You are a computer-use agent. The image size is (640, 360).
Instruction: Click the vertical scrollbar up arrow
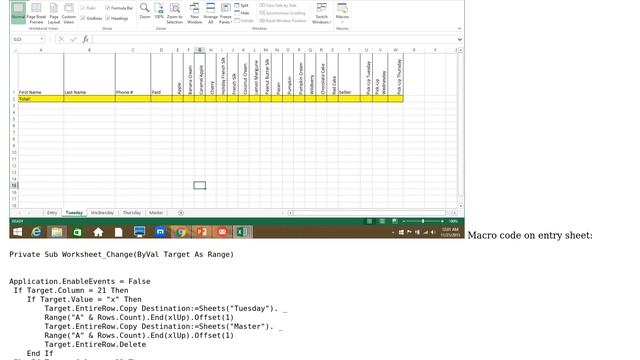(x=461, y=50)
